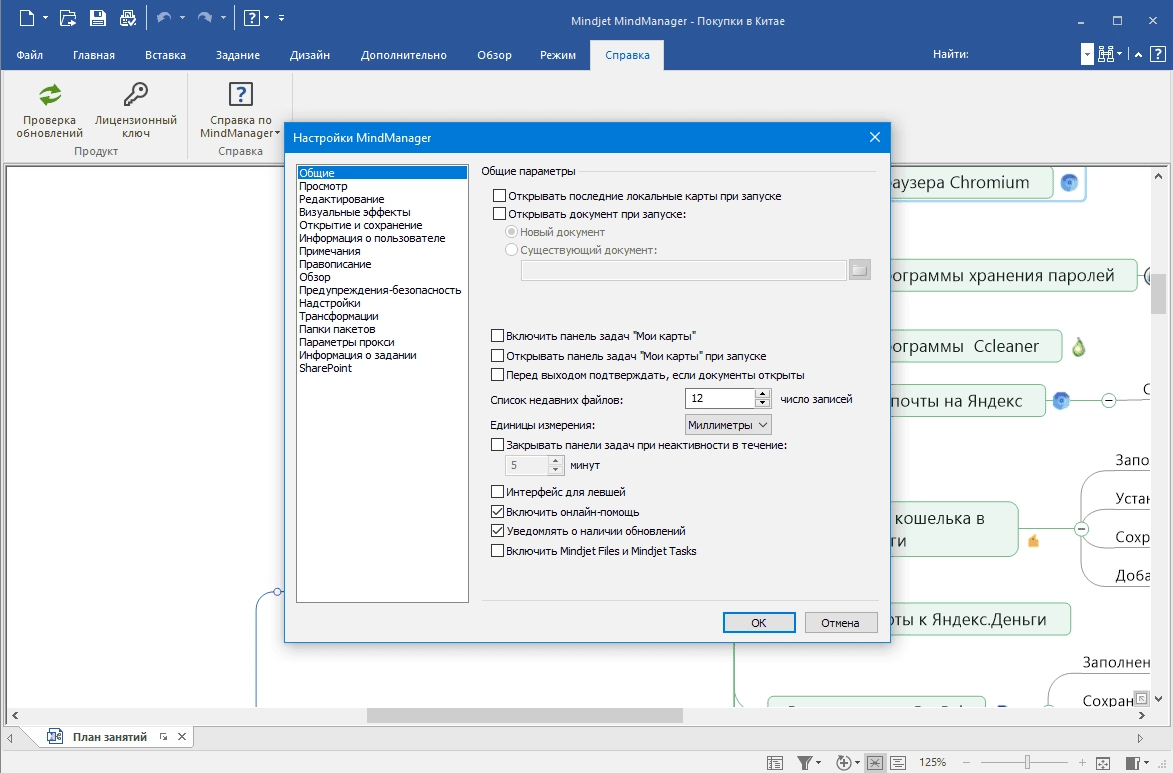Click the map structure icon beside search box

click(x=1106, y=54)
